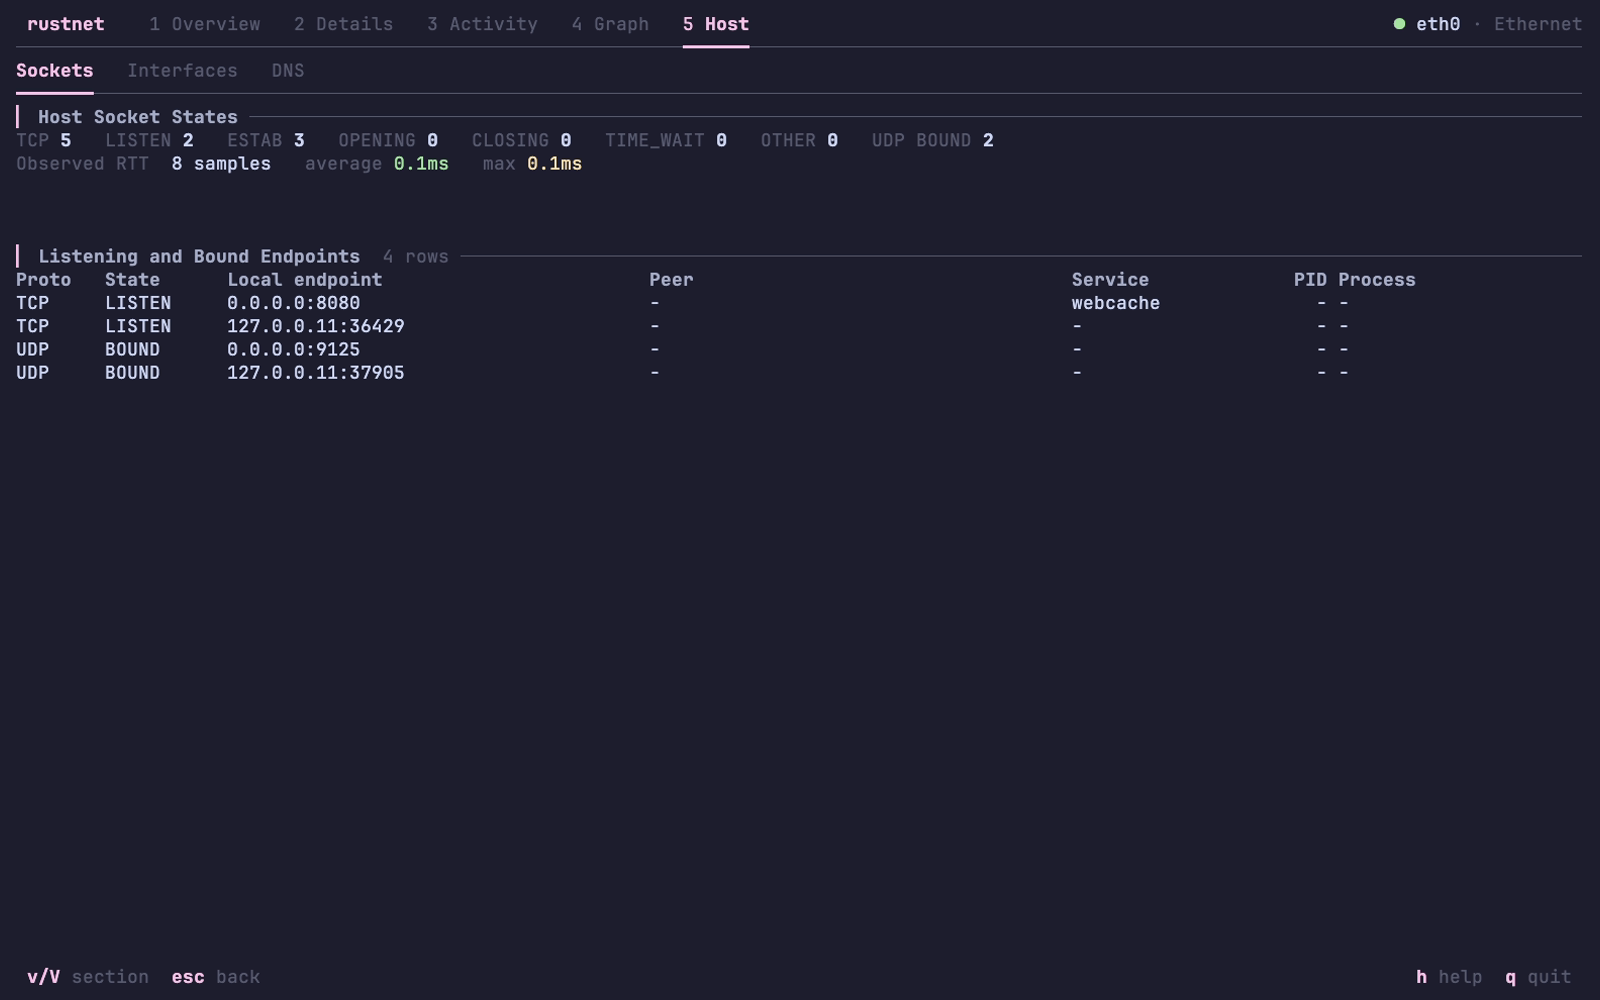
Task: Click the Local endpoint column header
Action: click(x=304, y=280)
